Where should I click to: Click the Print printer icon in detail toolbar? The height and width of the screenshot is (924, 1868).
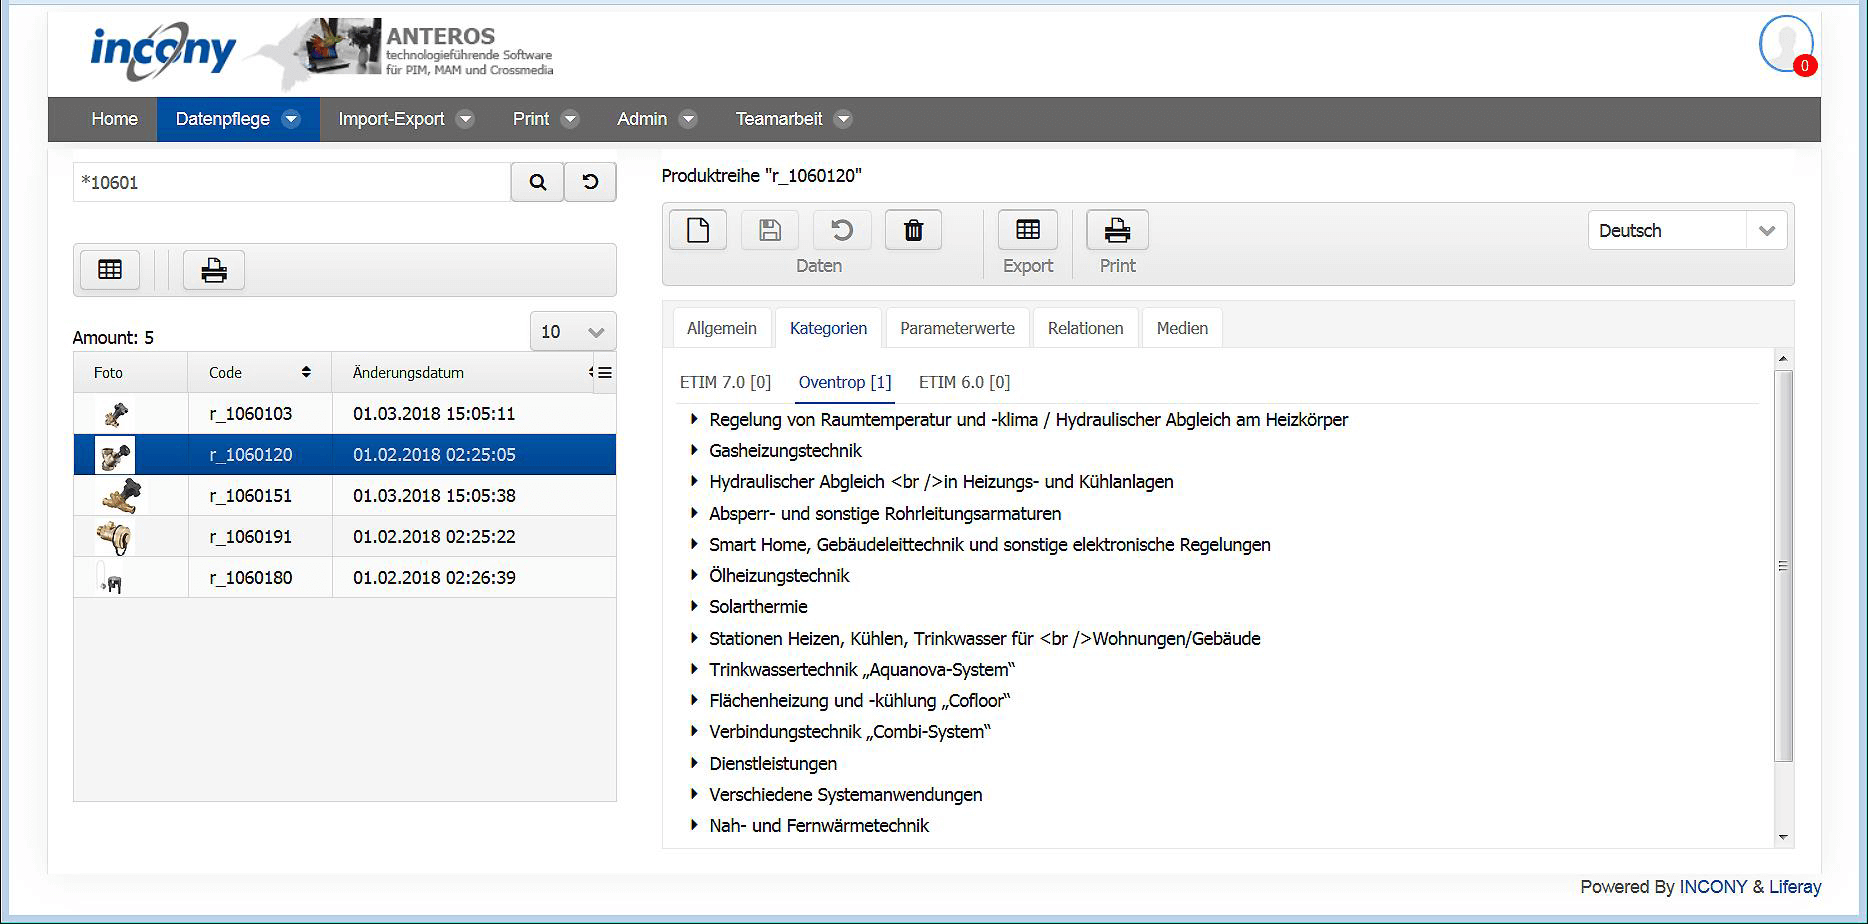pyautogui.click(x=1117, y=230)
